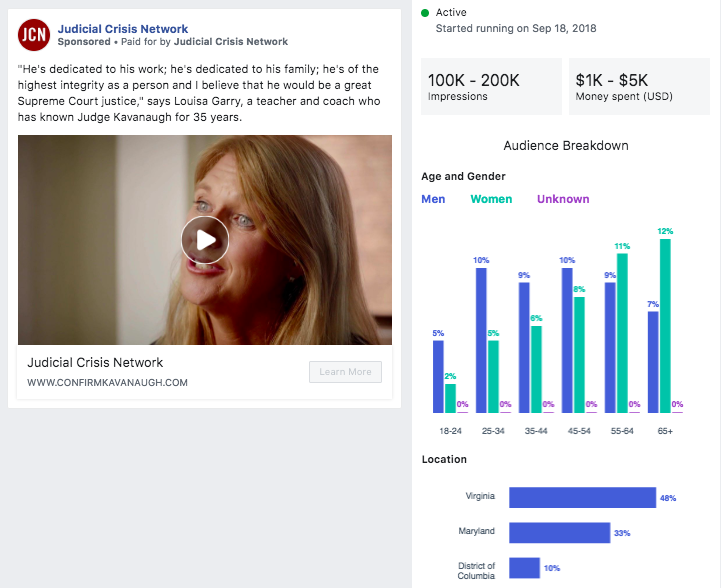The image size is (721, 588).
Task: Click the 35-44 women 6% bar
Action: coord(536,369)
